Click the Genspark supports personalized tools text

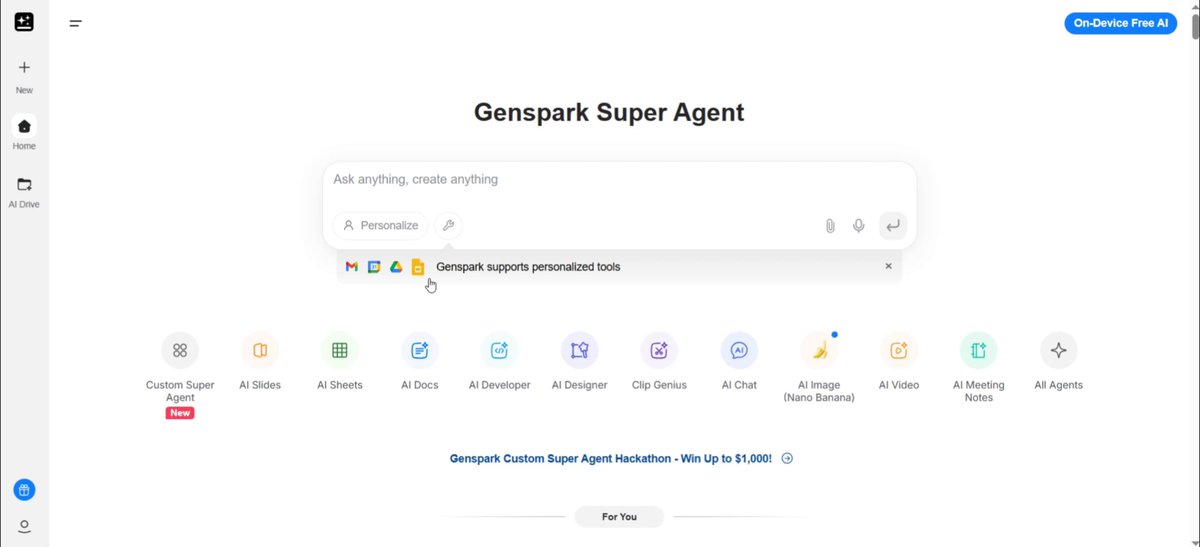coord(528,267)
